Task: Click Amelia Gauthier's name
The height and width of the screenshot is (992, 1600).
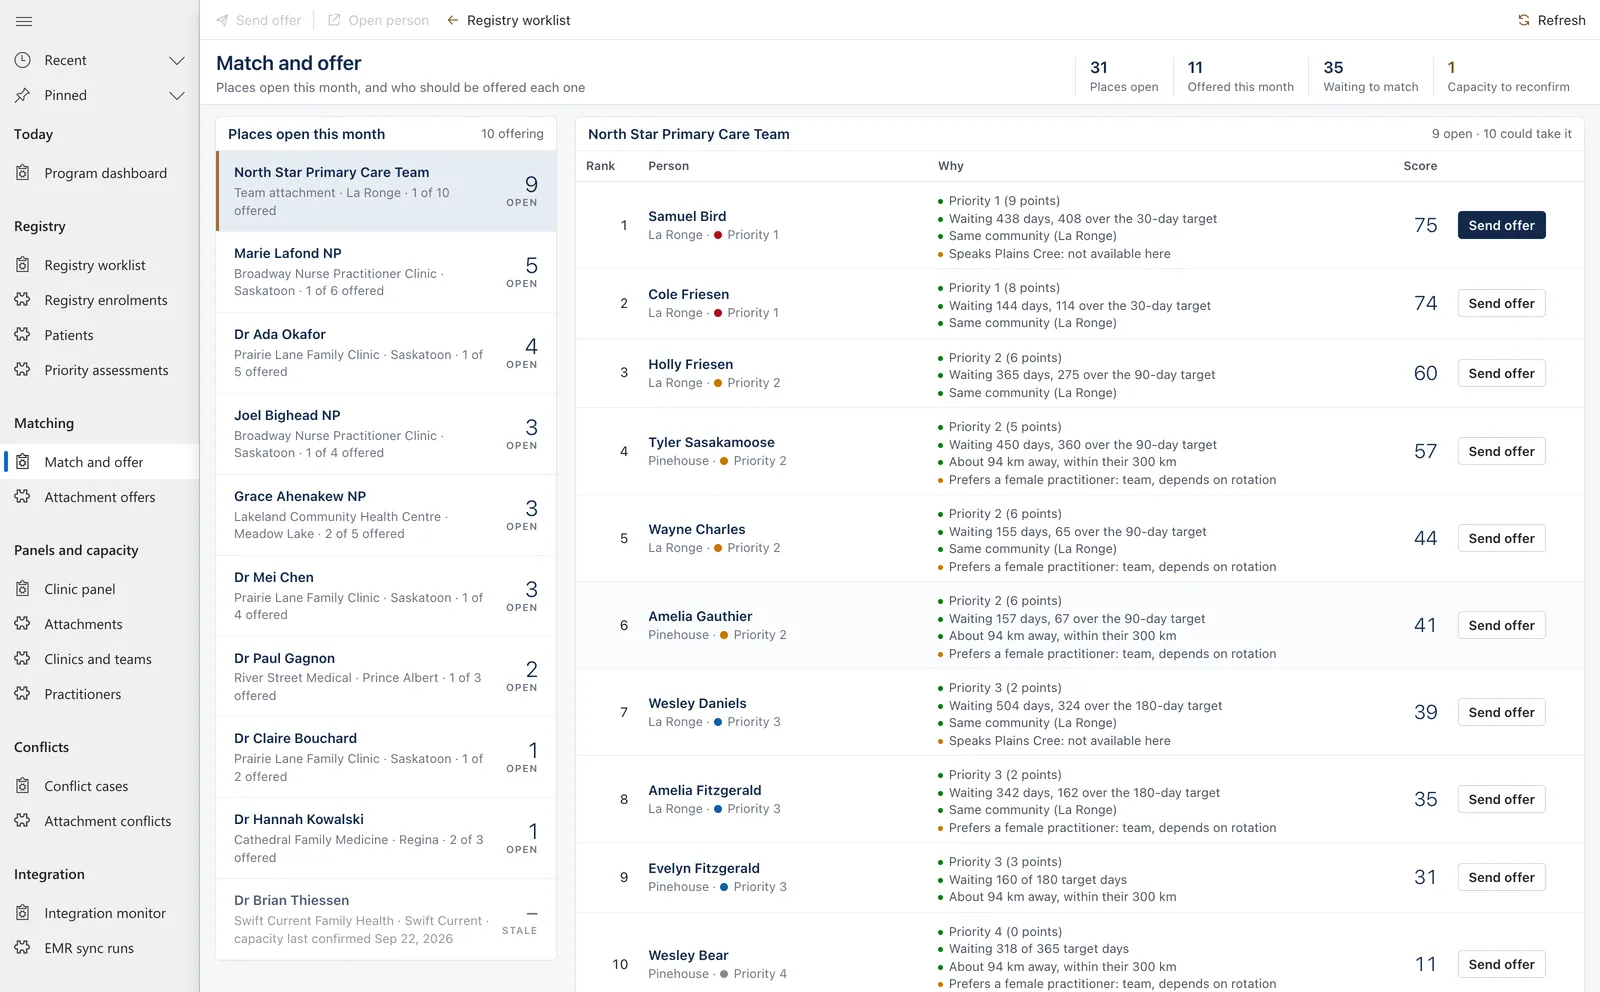Action: [x=700, y=616]
